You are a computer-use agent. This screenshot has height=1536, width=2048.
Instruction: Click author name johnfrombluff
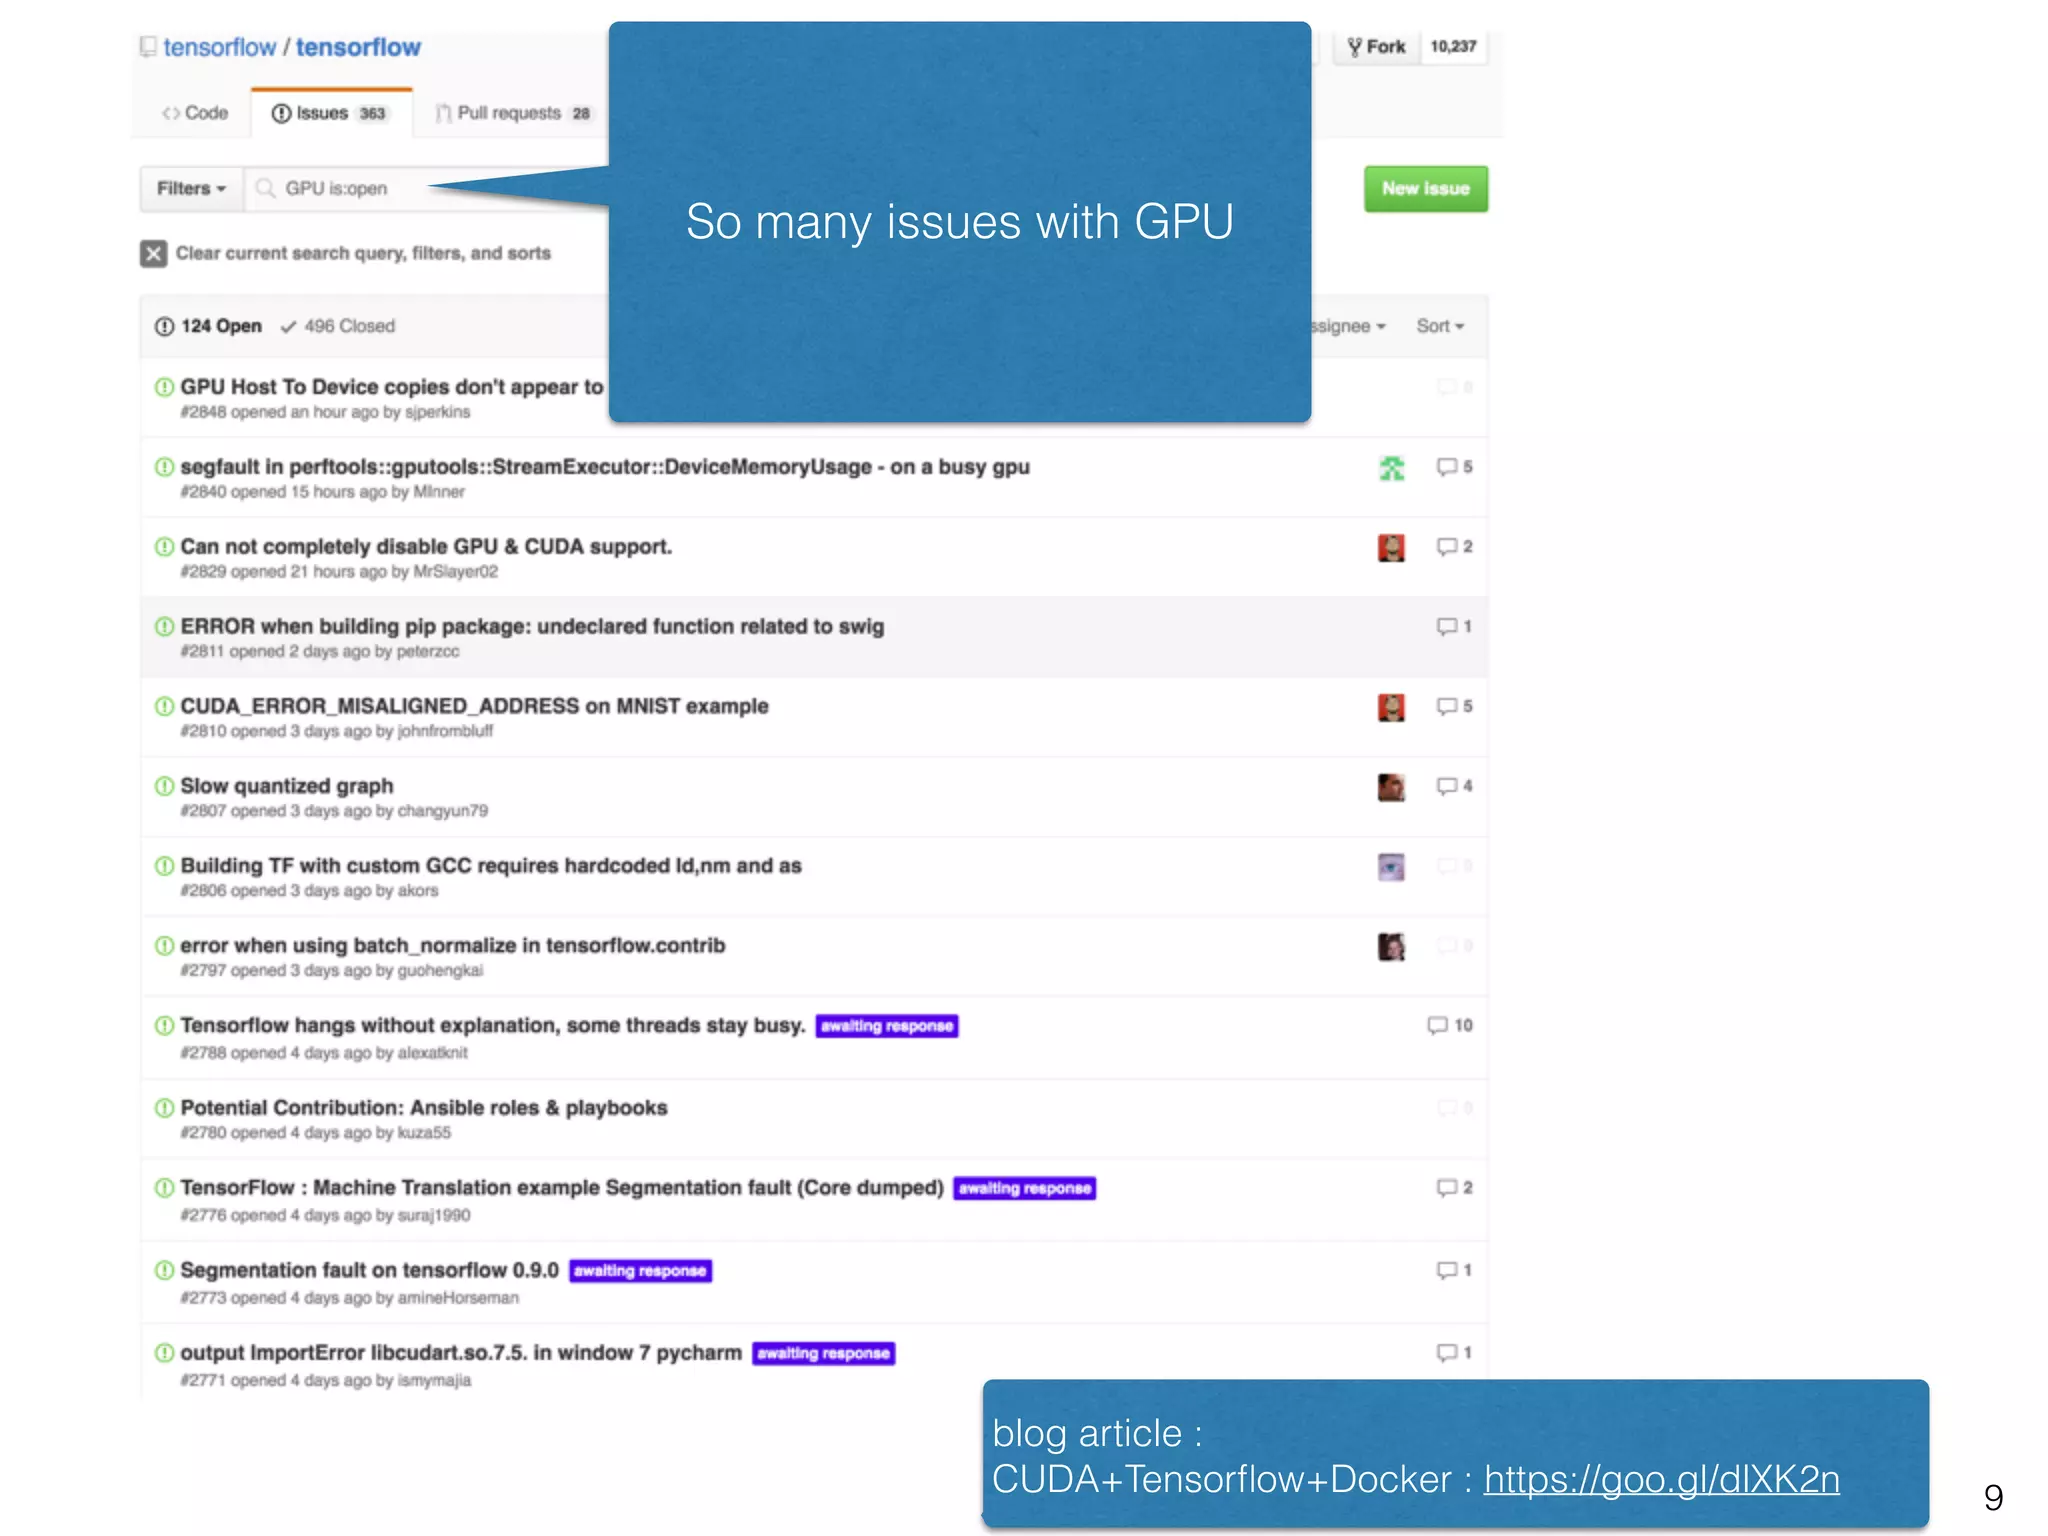(446, 731)
